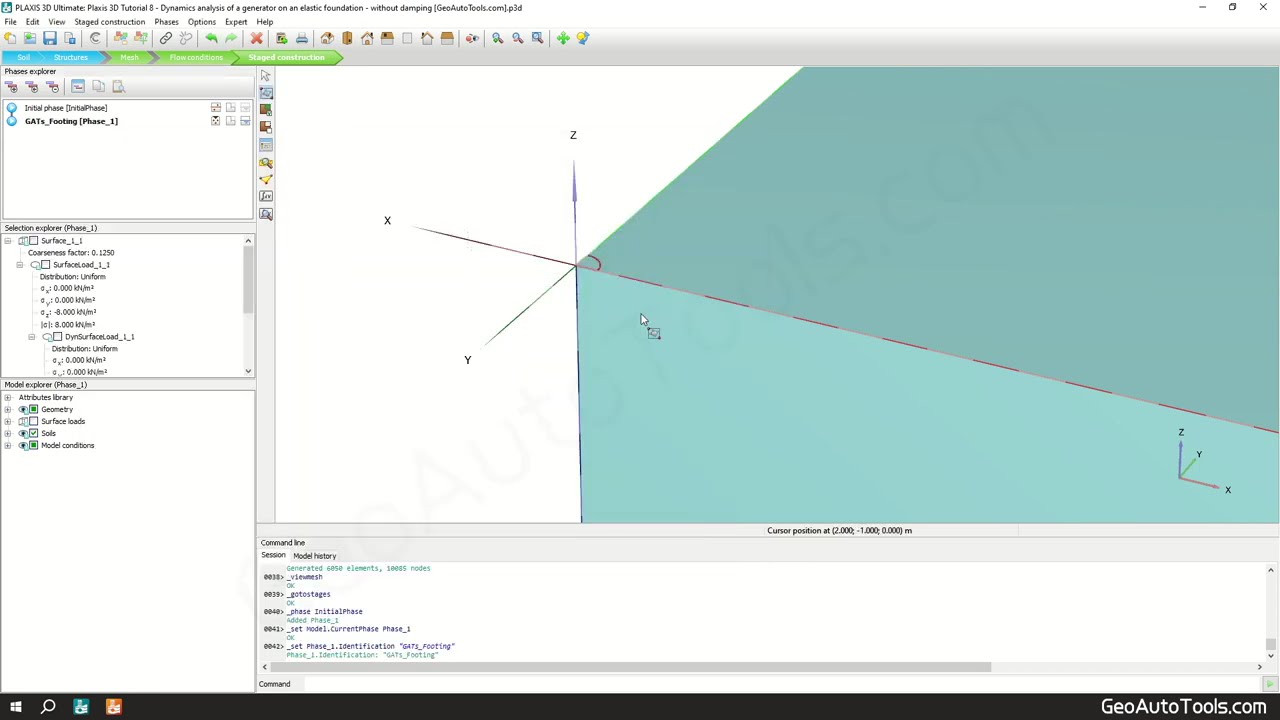Screen dimensions: 1280x720
Task: Click the first magnifier zoom icon in the toolbar
Action: [x=497, y=38]
